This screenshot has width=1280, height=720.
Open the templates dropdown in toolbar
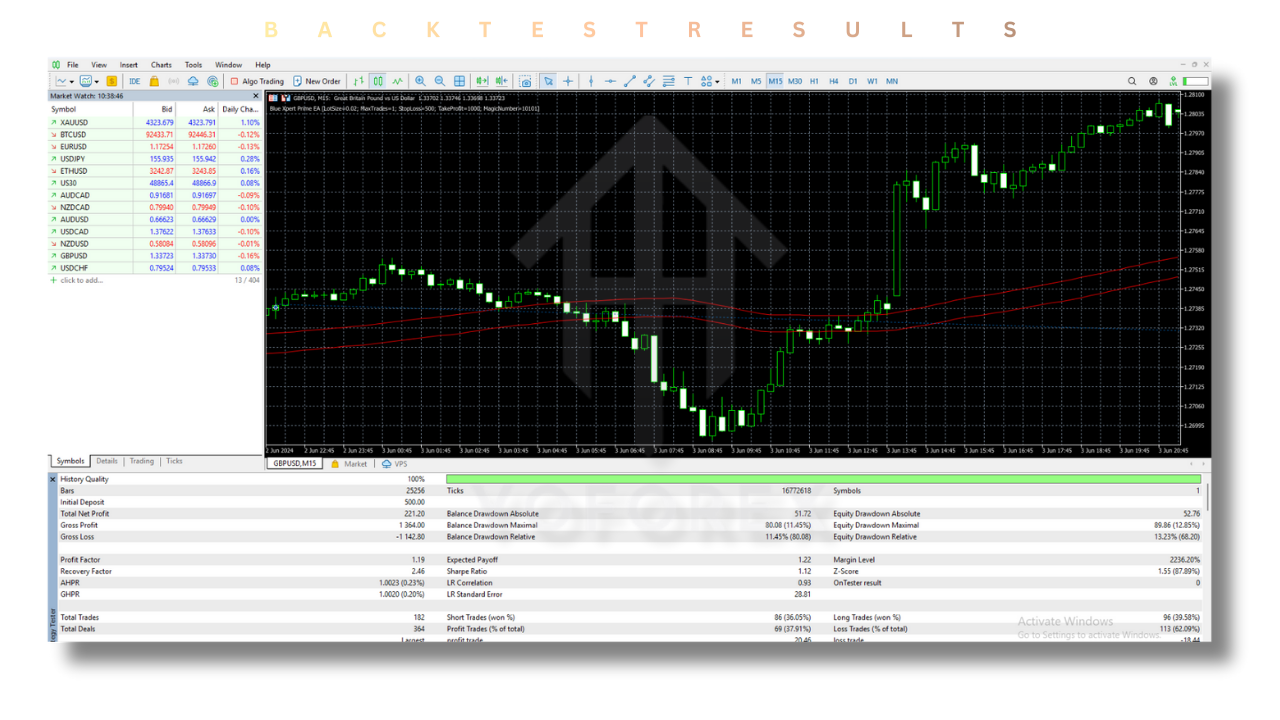click(x=96, y=81)
